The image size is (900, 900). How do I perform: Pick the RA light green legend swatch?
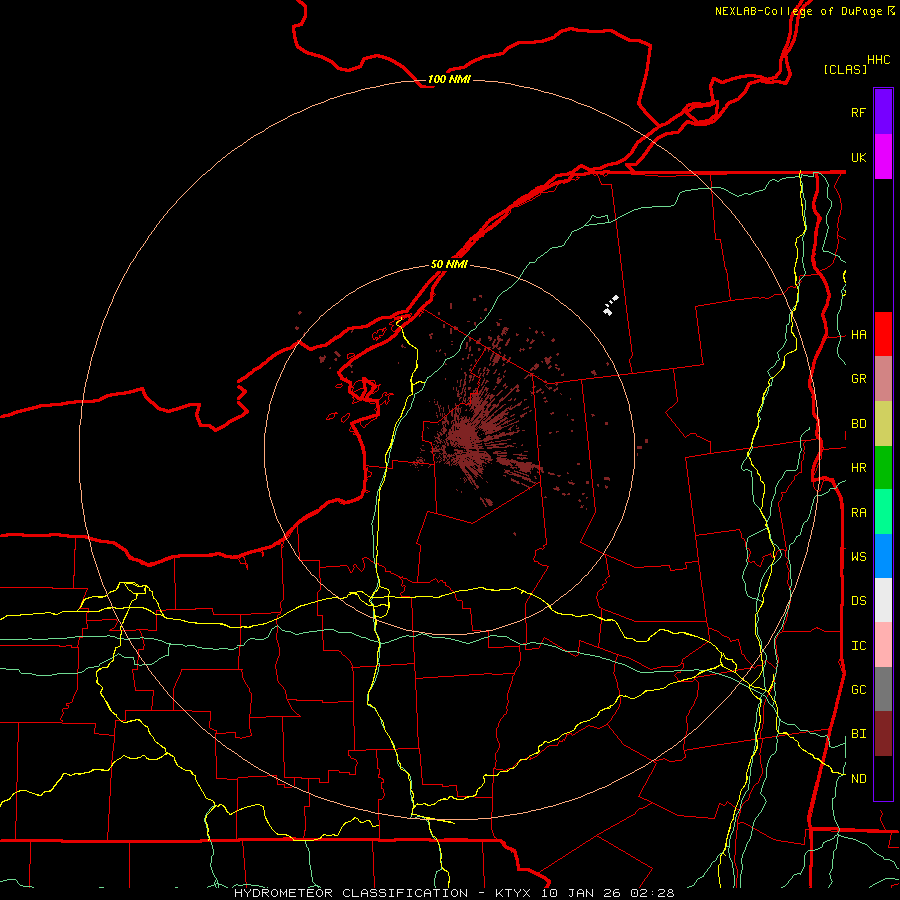pos(883,512)
